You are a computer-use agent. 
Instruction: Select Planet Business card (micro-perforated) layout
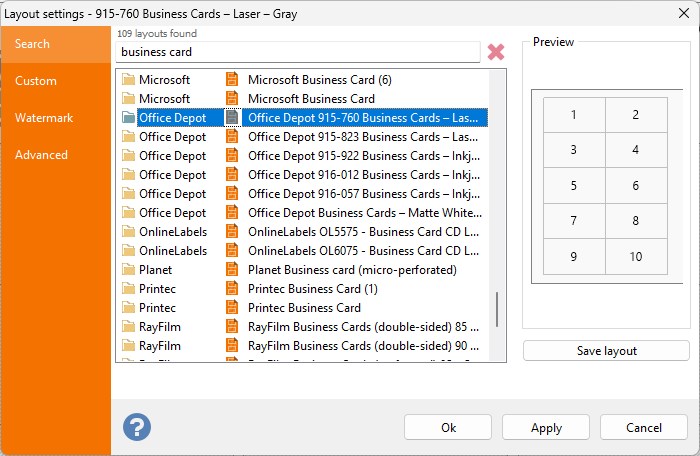[352, 270]
